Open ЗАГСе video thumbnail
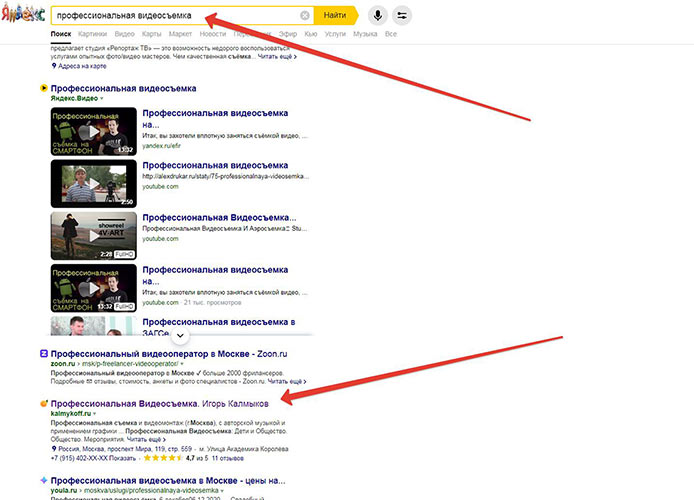This screenshot has height=500, width=694. point(94,326)
